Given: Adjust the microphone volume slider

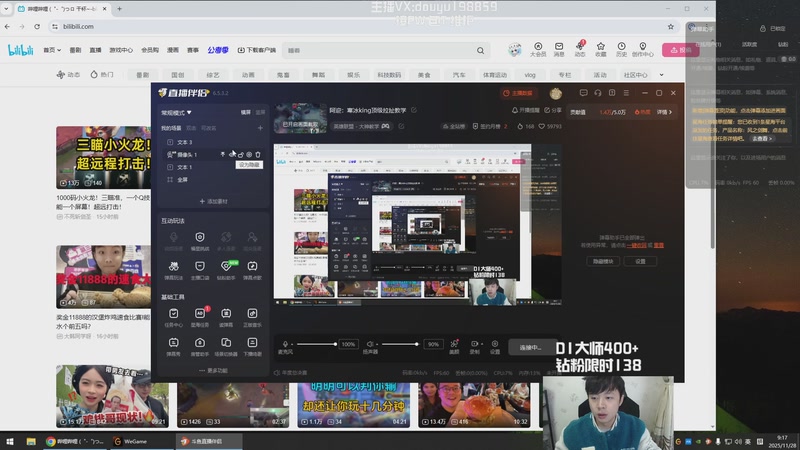Looking at the screenshot, I should click(316, 344).
